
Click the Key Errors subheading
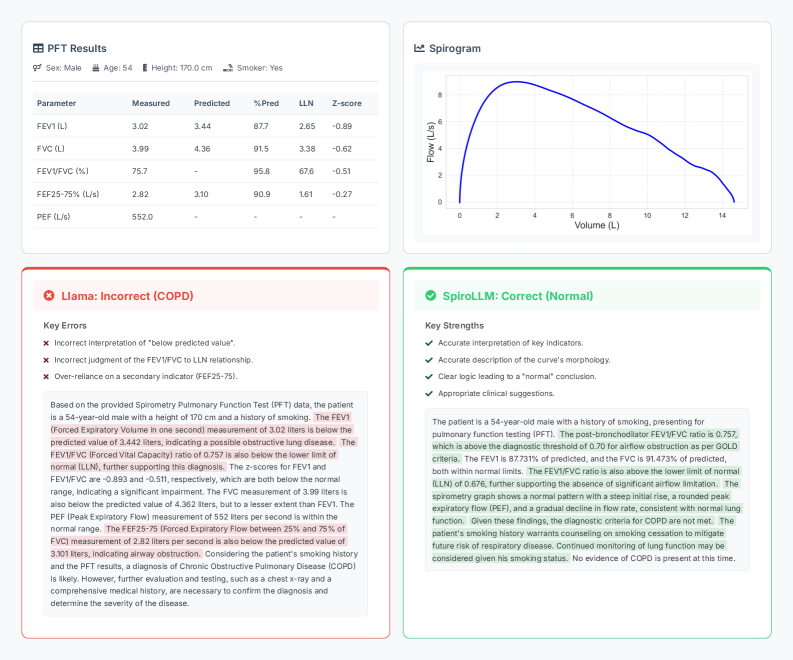[65, 326]
